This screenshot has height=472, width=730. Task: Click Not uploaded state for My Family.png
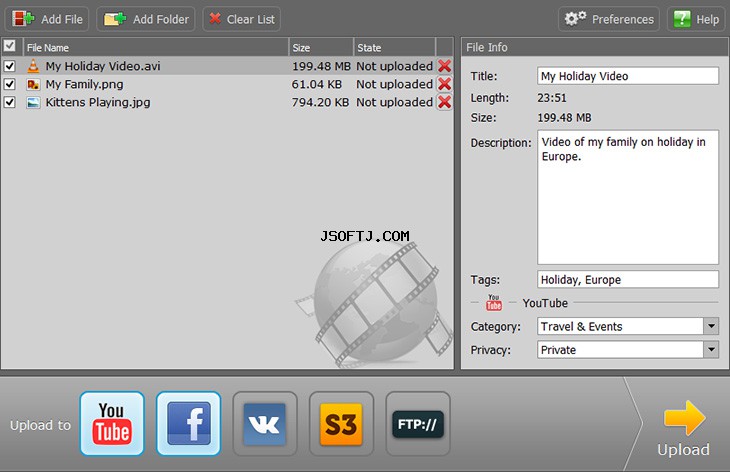(x=394, y=84)
